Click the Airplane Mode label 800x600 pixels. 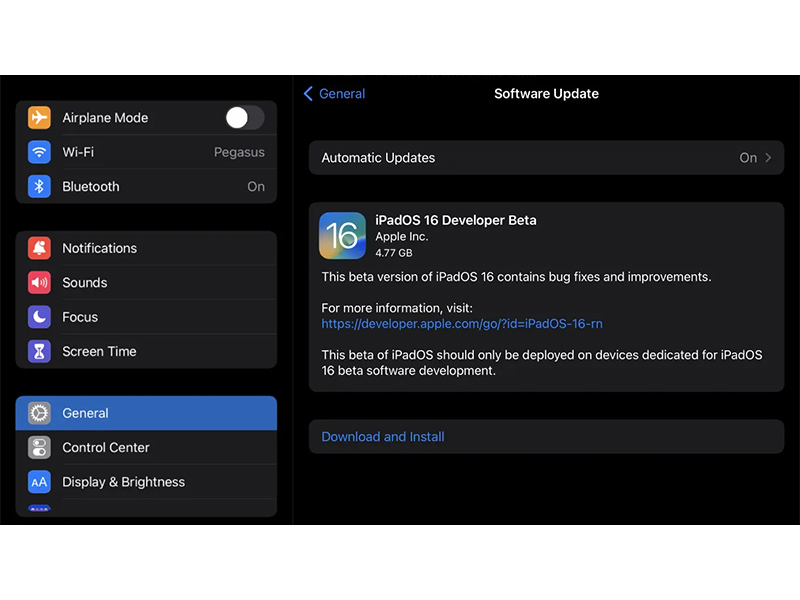click(105, 118)
